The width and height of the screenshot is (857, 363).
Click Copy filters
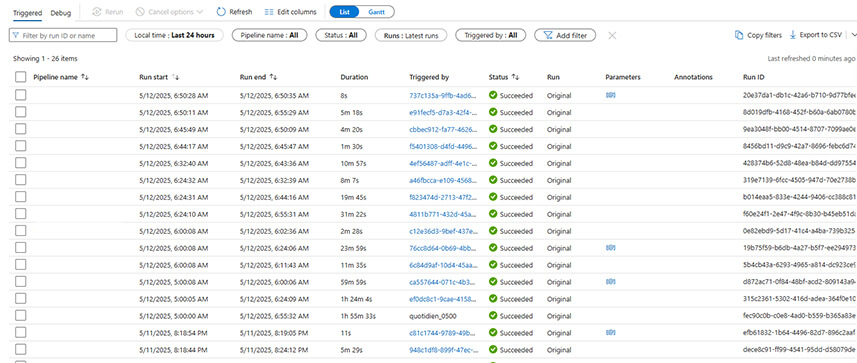coord(758,35)
